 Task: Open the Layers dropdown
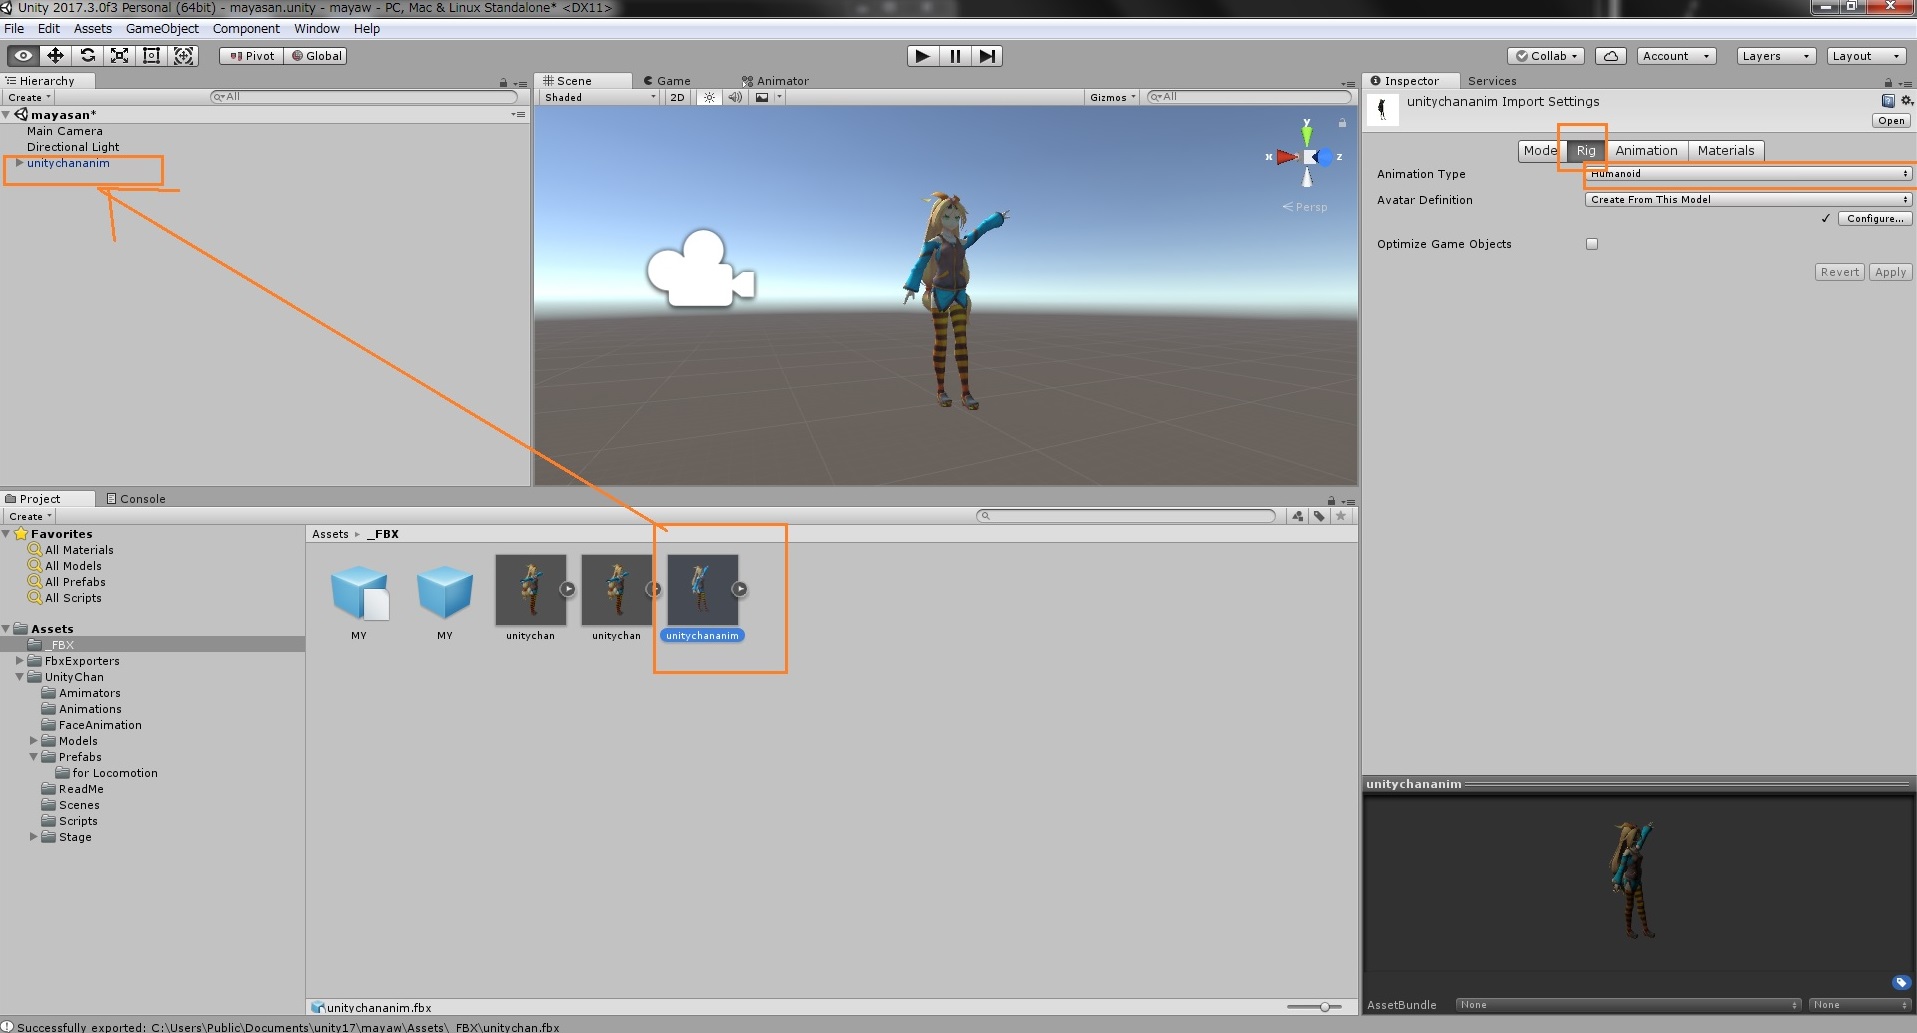pos(1776,56)
